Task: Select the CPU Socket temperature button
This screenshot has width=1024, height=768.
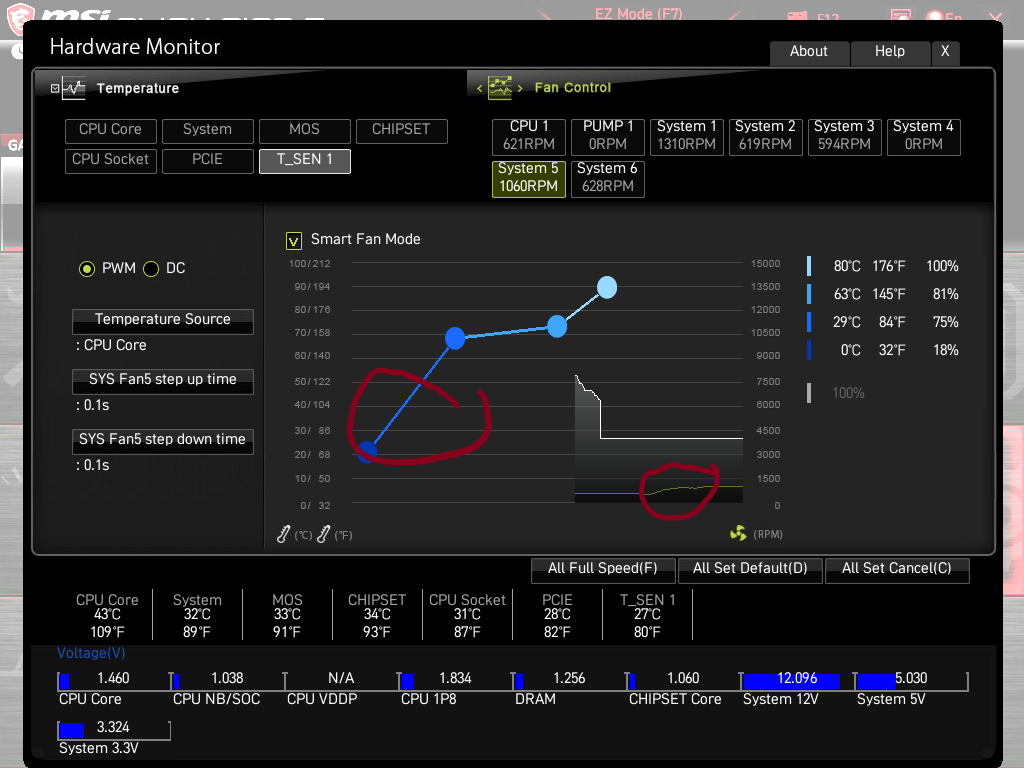Action: [x=110, y=161]
